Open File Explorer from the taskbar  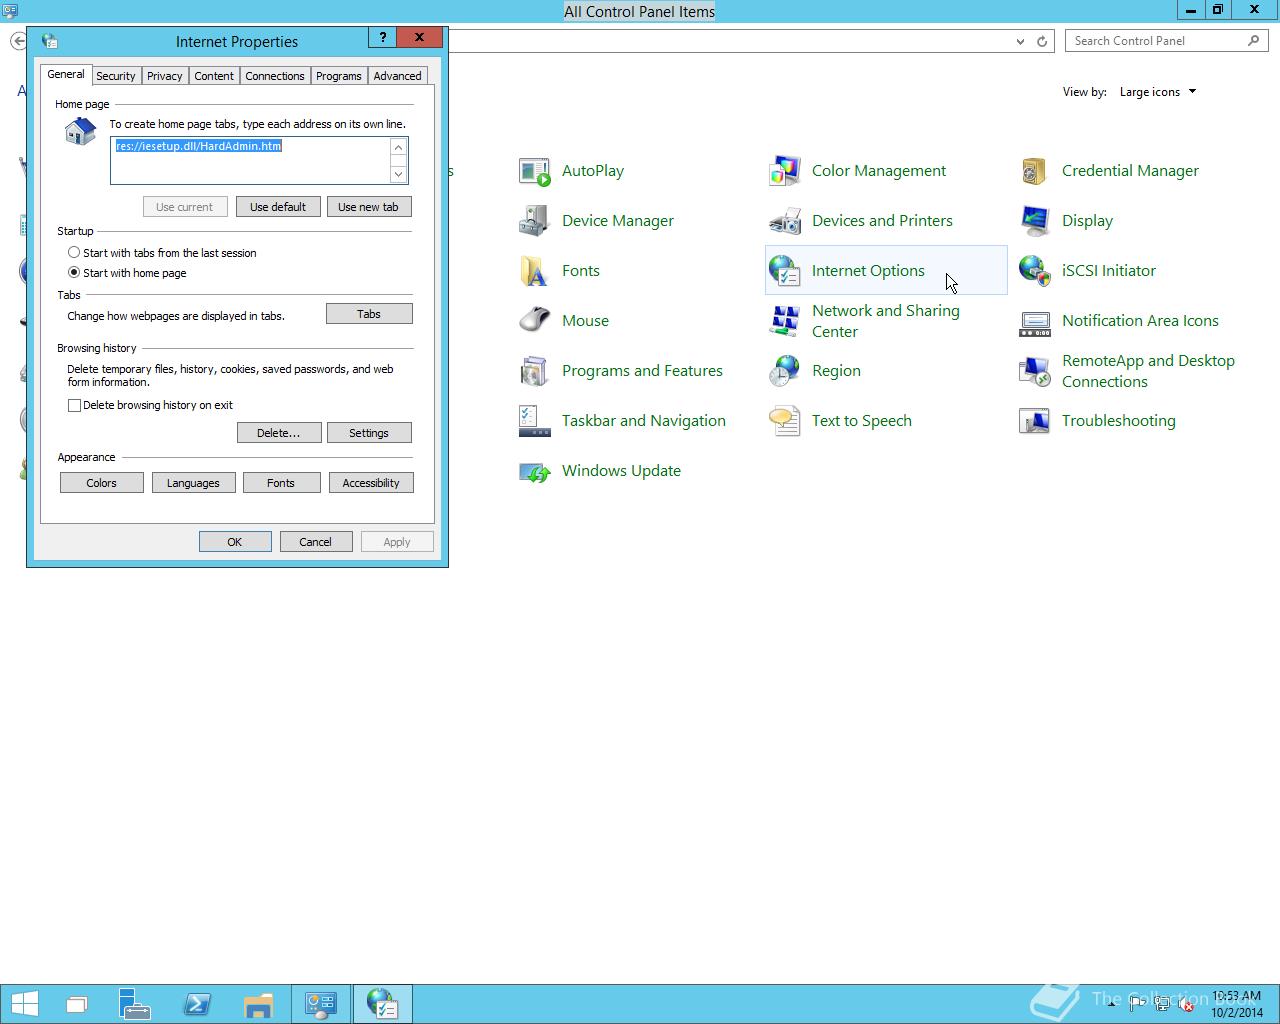(x=258, y=1004)
